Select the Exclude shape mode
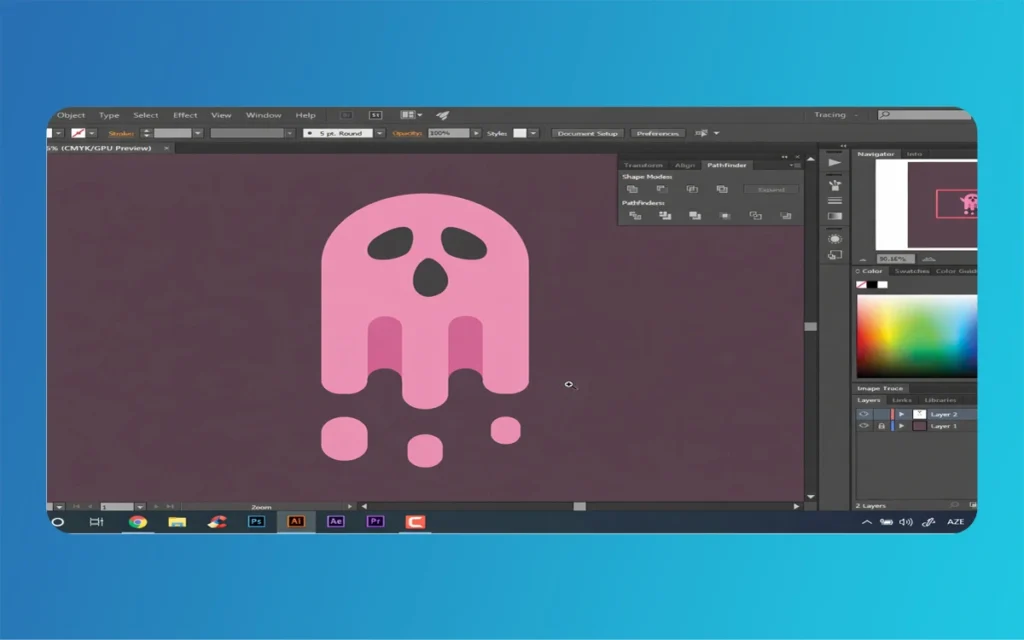 pos(723,189)
